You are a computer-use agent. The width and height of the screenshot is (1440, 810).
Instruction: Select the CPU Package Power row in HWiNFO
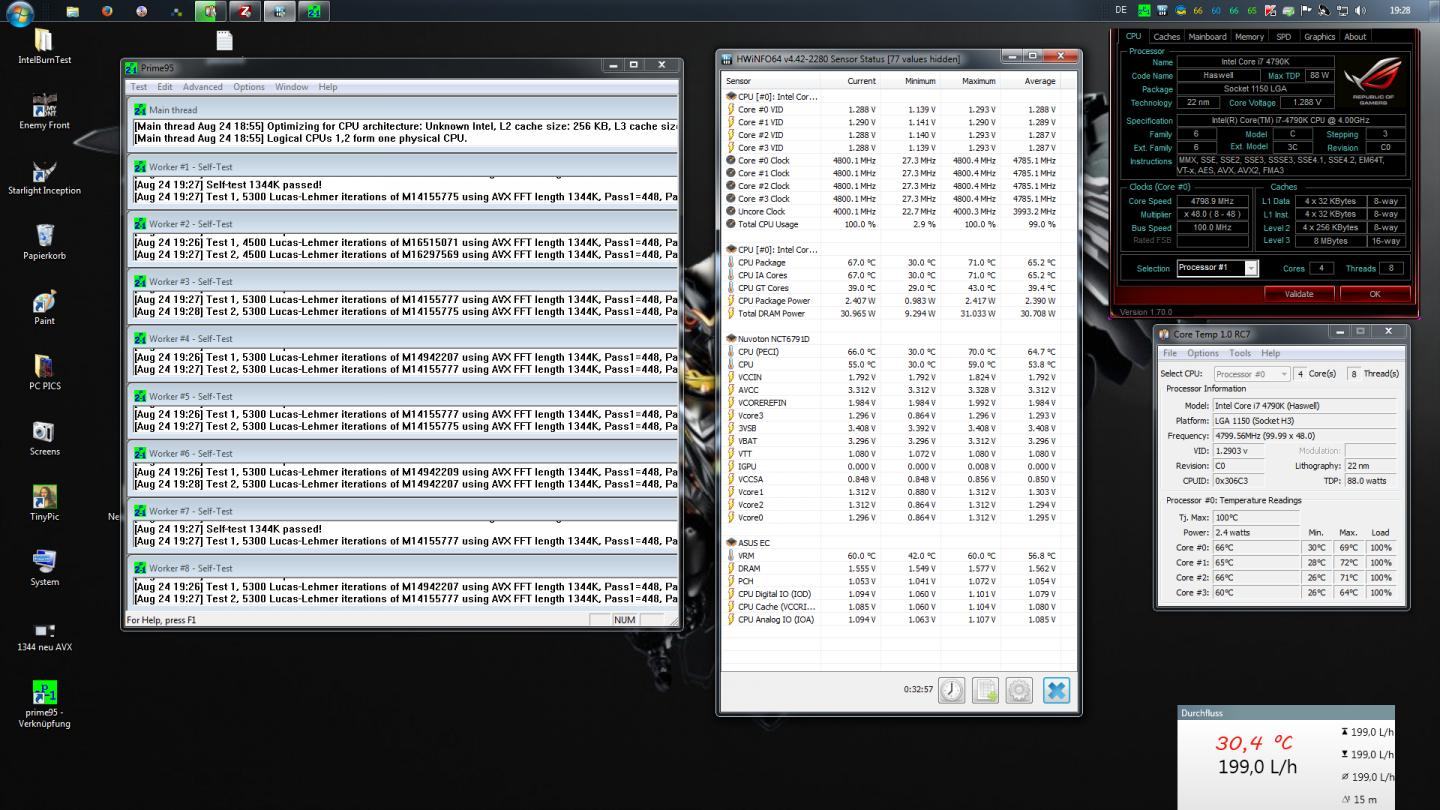(897, 301)
